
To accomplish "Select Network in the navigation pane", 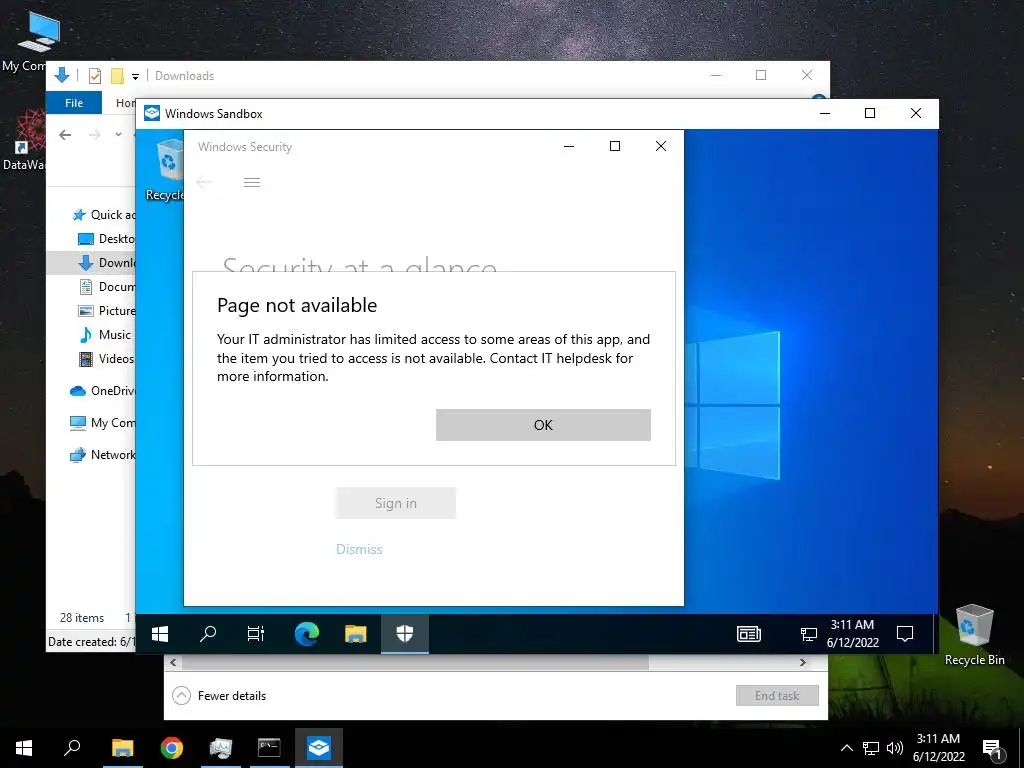I will pyautogui.click(x=103, y=455).
